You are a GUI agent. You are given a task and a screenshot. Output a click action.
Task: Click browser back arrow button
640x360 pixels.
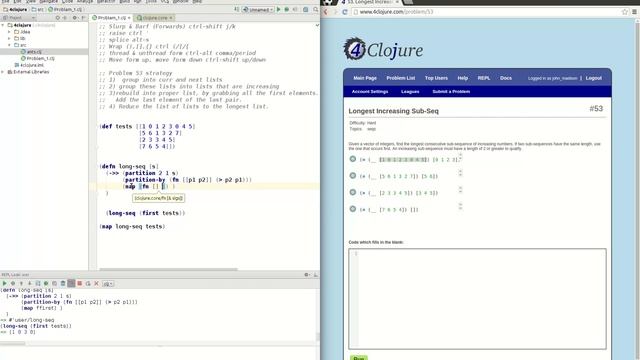[x=326, y=12]
